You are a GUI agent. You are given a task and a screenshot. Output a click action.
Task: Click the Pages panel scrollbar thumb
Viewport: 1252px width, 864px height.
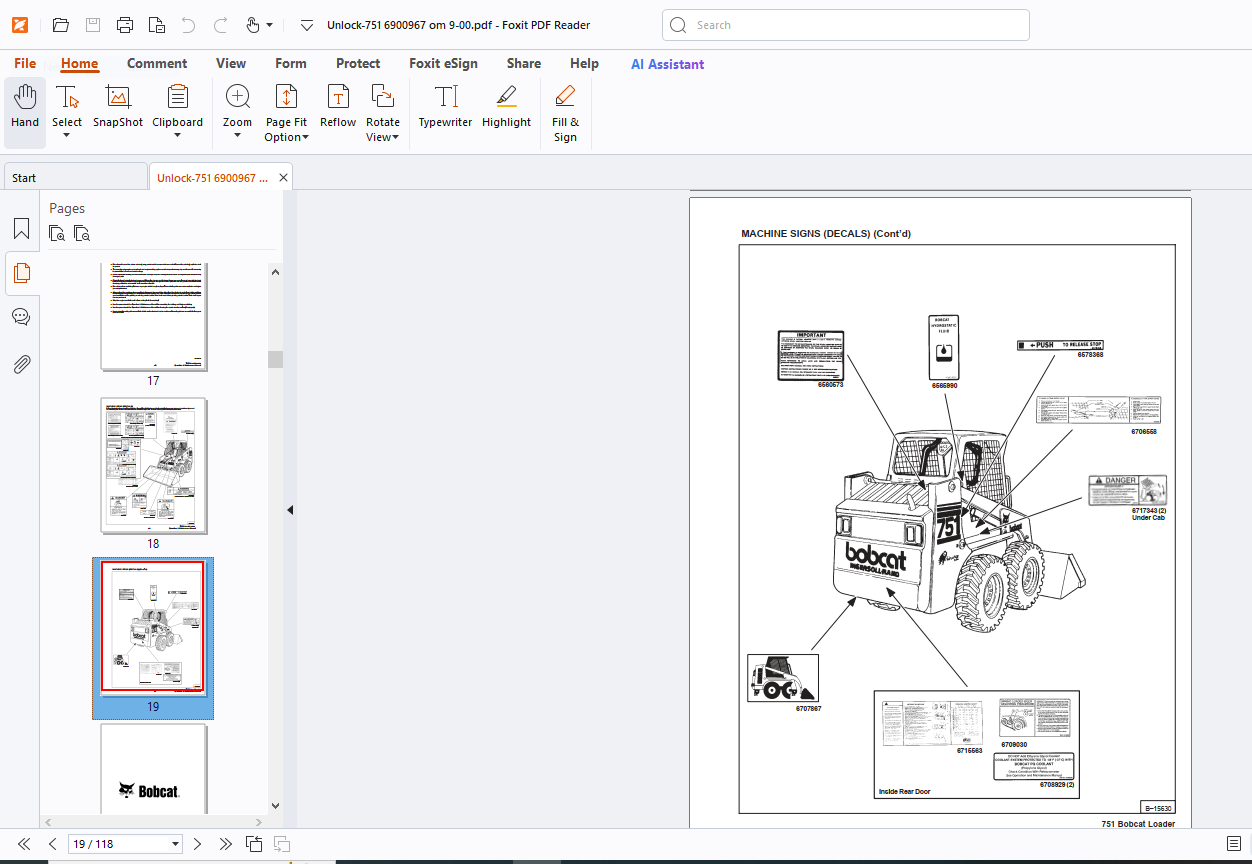click(275, 359)
